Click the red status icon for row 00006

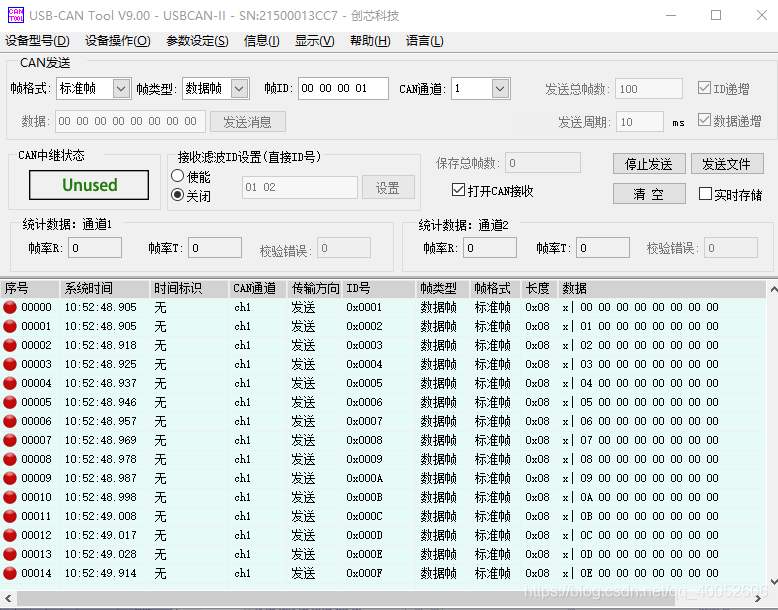point(11,422)
